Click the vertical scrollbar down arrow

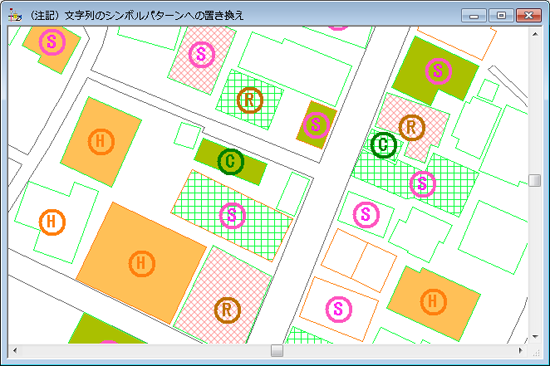point(535,337)
